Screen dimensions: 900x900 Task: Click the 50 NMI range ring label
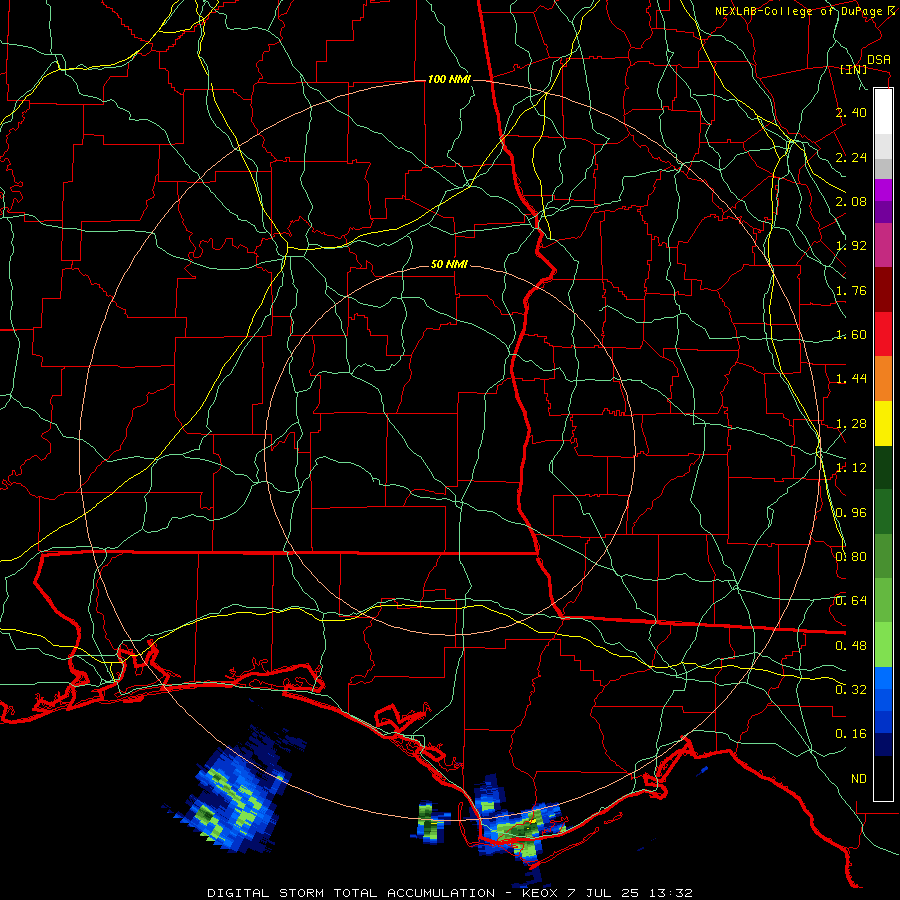tap(449, 265)
